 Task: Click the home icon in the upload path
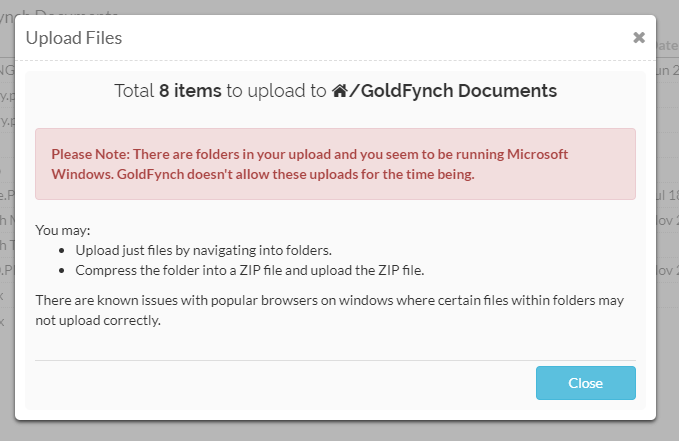click(x=340, y=91)
